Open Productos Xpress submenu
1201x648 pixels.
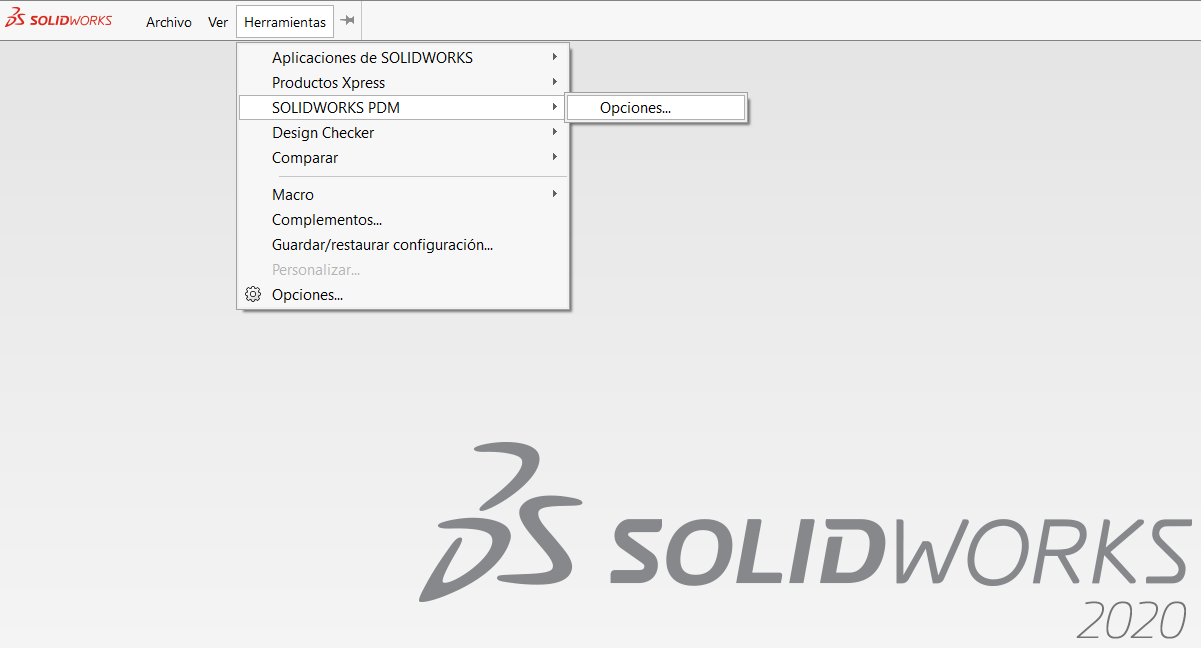tap(403, 83)
